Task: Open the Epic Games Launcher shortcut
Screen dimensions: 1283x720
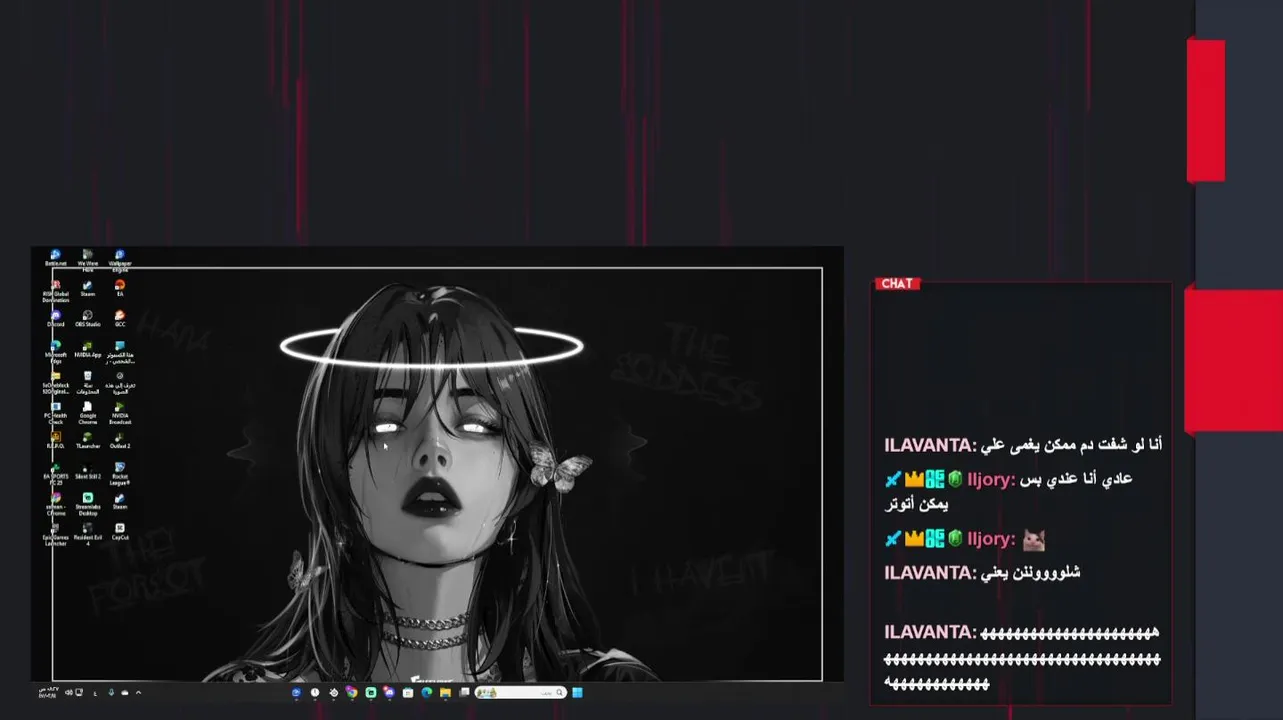Action: [x=55, y=533]
